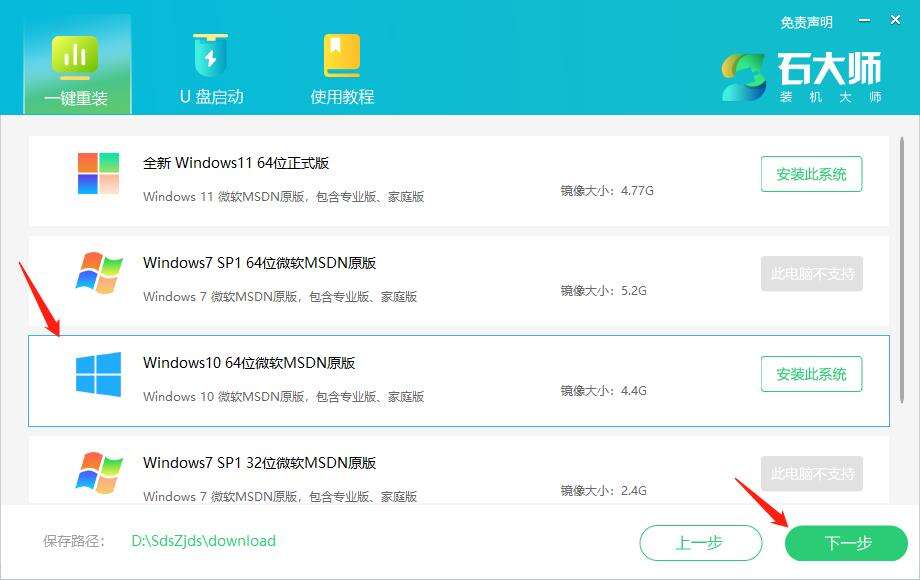Click the yellow 使用教程 book icon

coord(342,56)
